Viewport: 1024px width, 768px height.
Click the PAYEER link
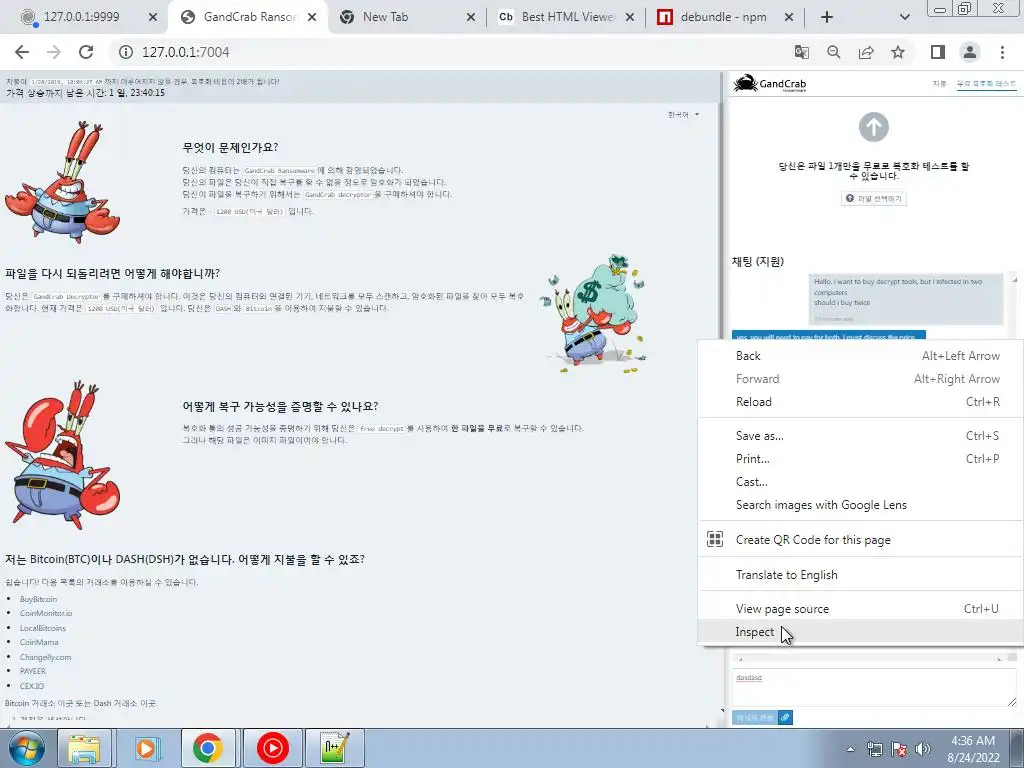tap(33, 671)
